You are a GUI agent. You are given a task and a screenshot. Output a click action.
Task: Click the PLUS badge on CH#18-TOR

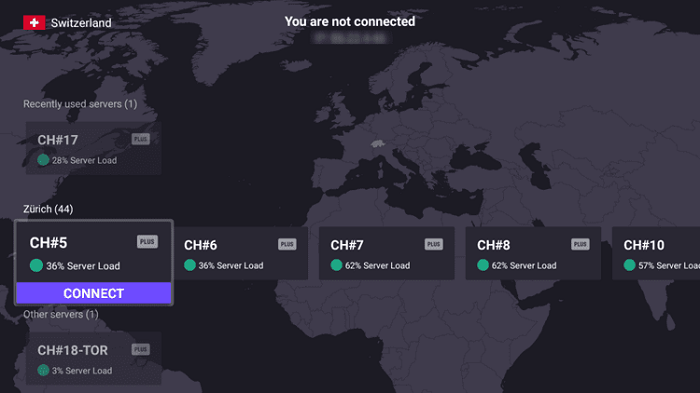pyautogui.click(x=141, y=349)
